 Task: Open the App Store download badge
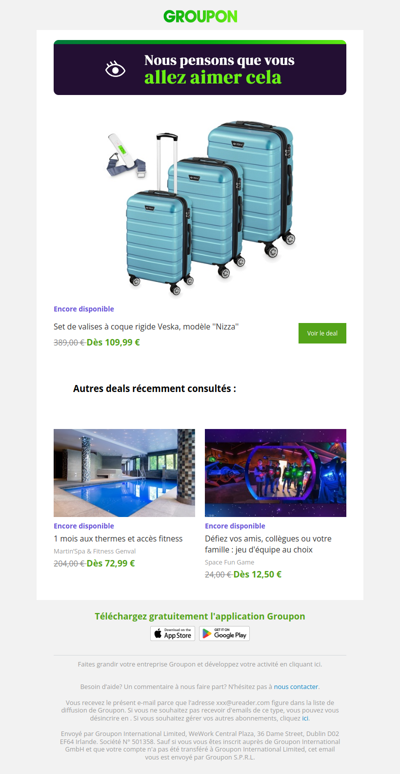(172, 633)
